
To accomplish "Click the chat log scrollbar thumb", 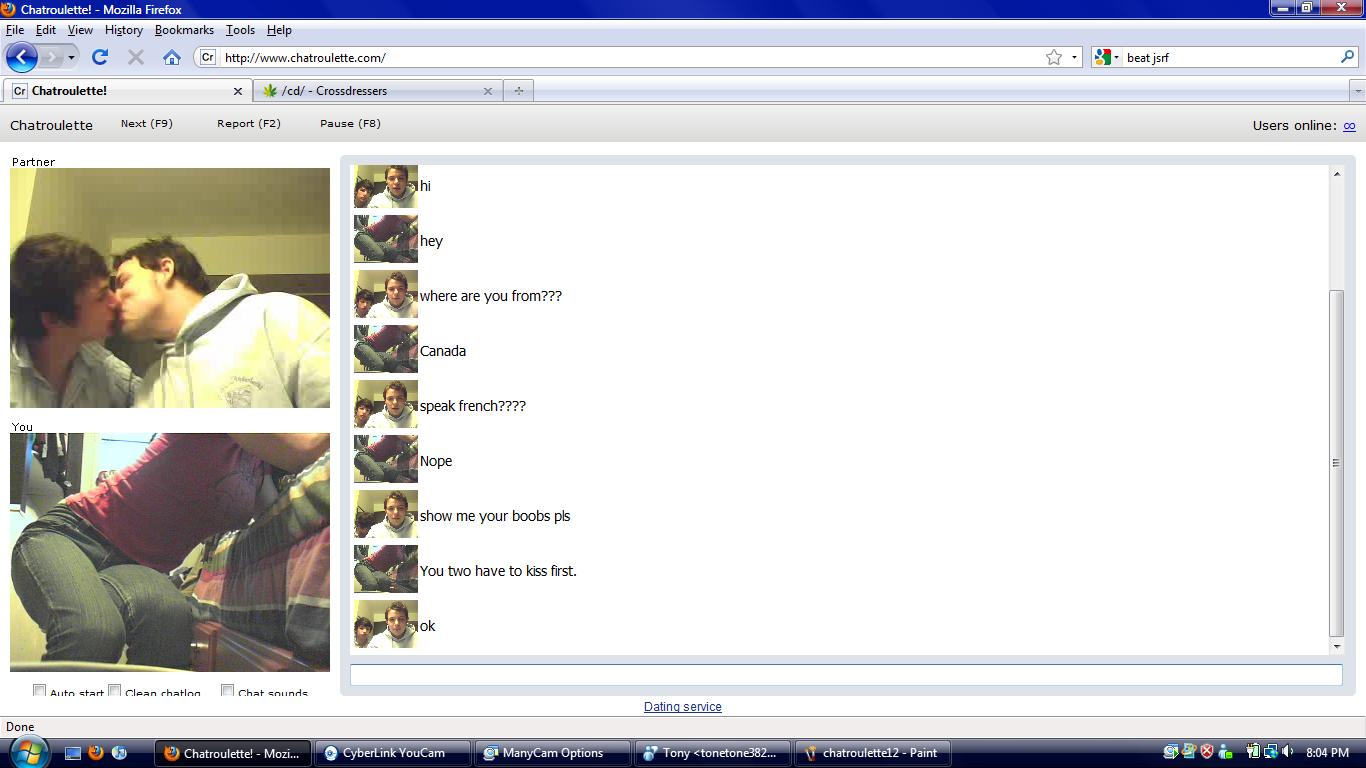I will [1336, 463].
